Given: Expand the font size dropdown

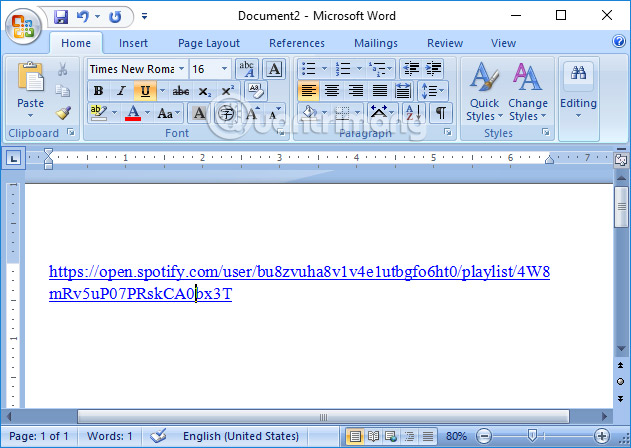Looking at the screenshot, I should 225,69.
